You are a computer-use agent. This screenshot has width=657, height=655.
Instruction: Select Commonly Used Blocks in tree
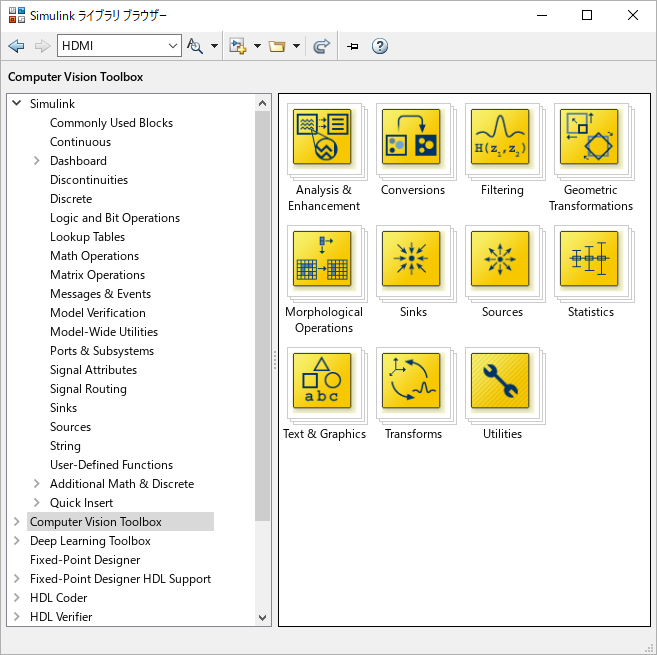(x=111, y=123)
